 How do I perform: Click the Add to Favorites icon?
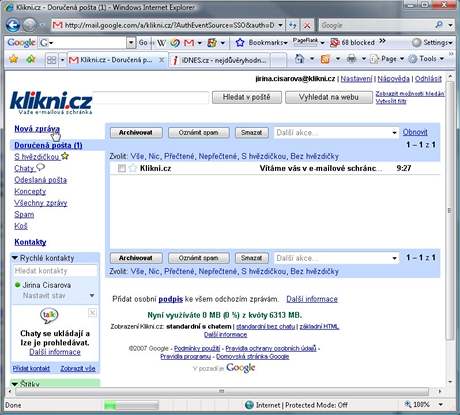coord(31,59)
